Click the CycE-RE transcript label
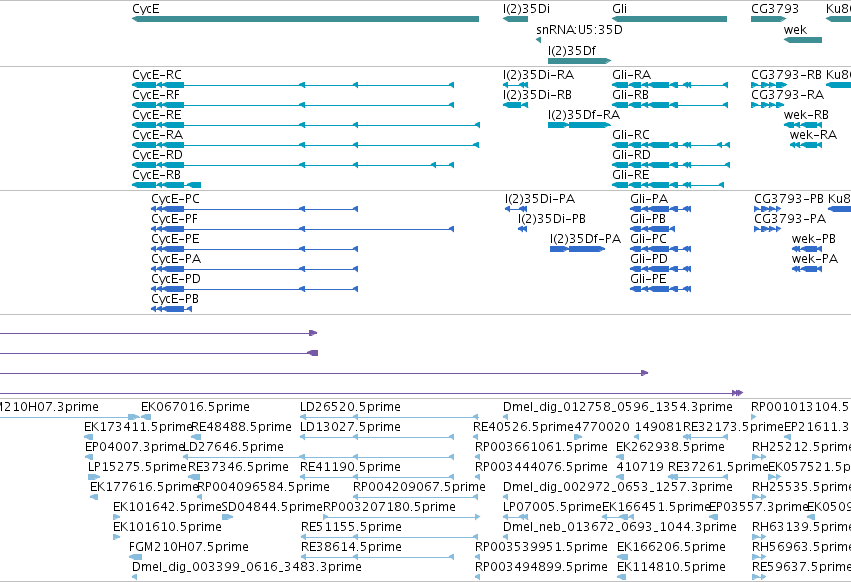 [157, 115]
